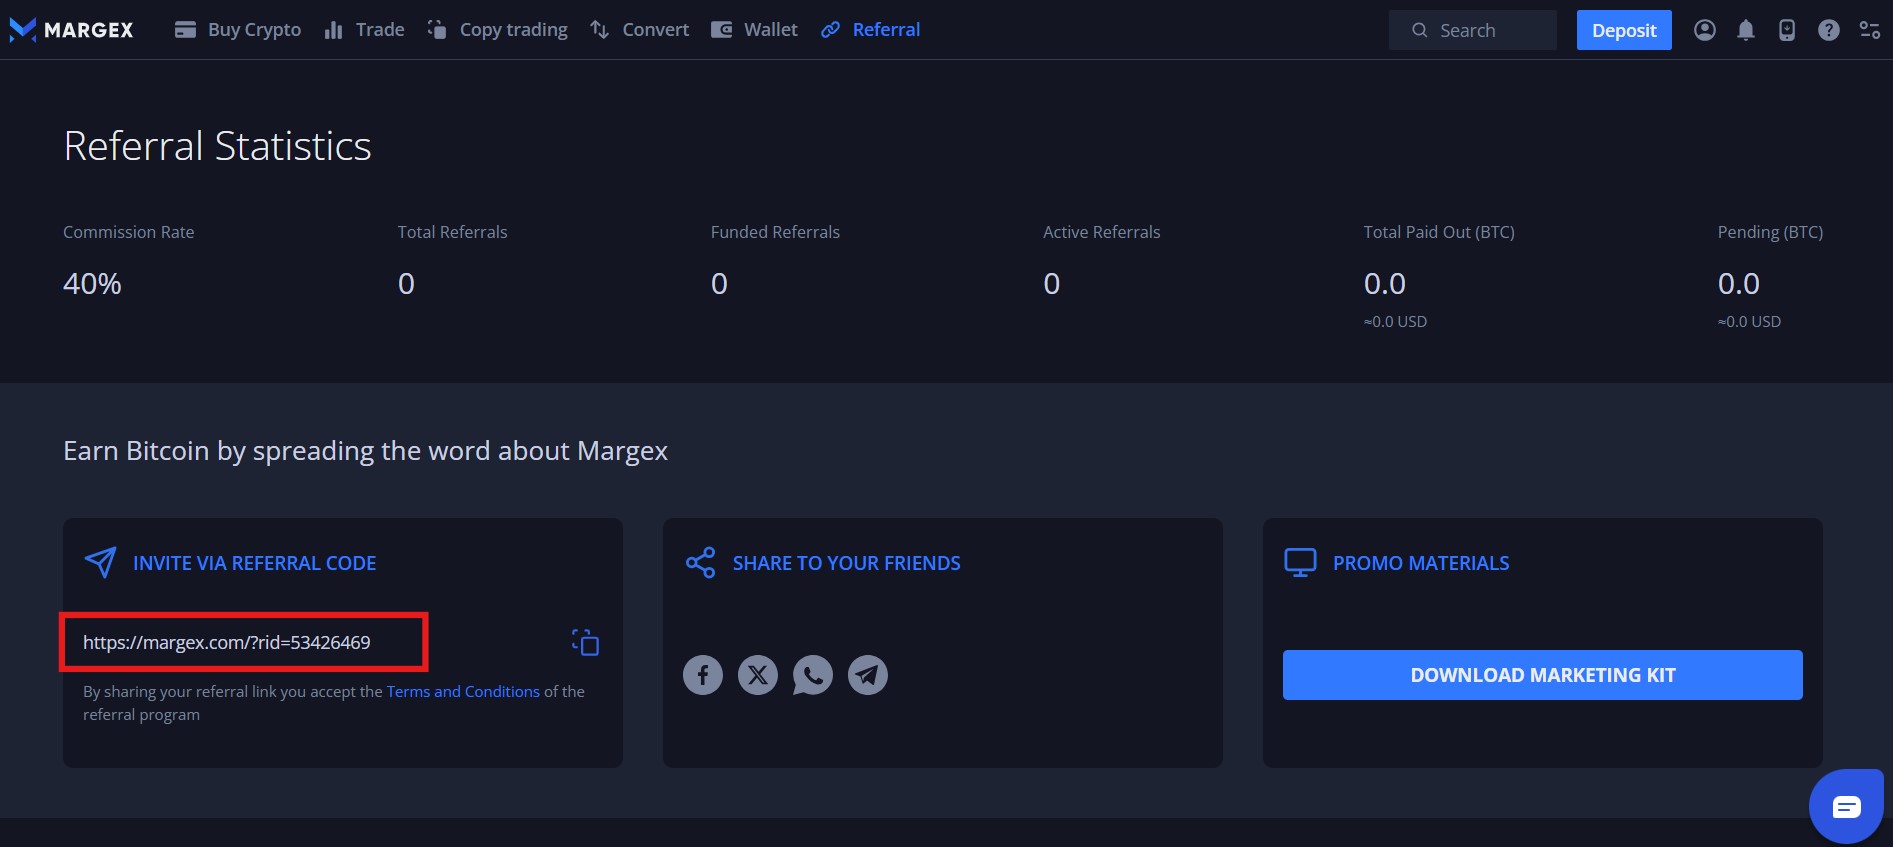Open the settings sliders icon

coord(1870,30)
